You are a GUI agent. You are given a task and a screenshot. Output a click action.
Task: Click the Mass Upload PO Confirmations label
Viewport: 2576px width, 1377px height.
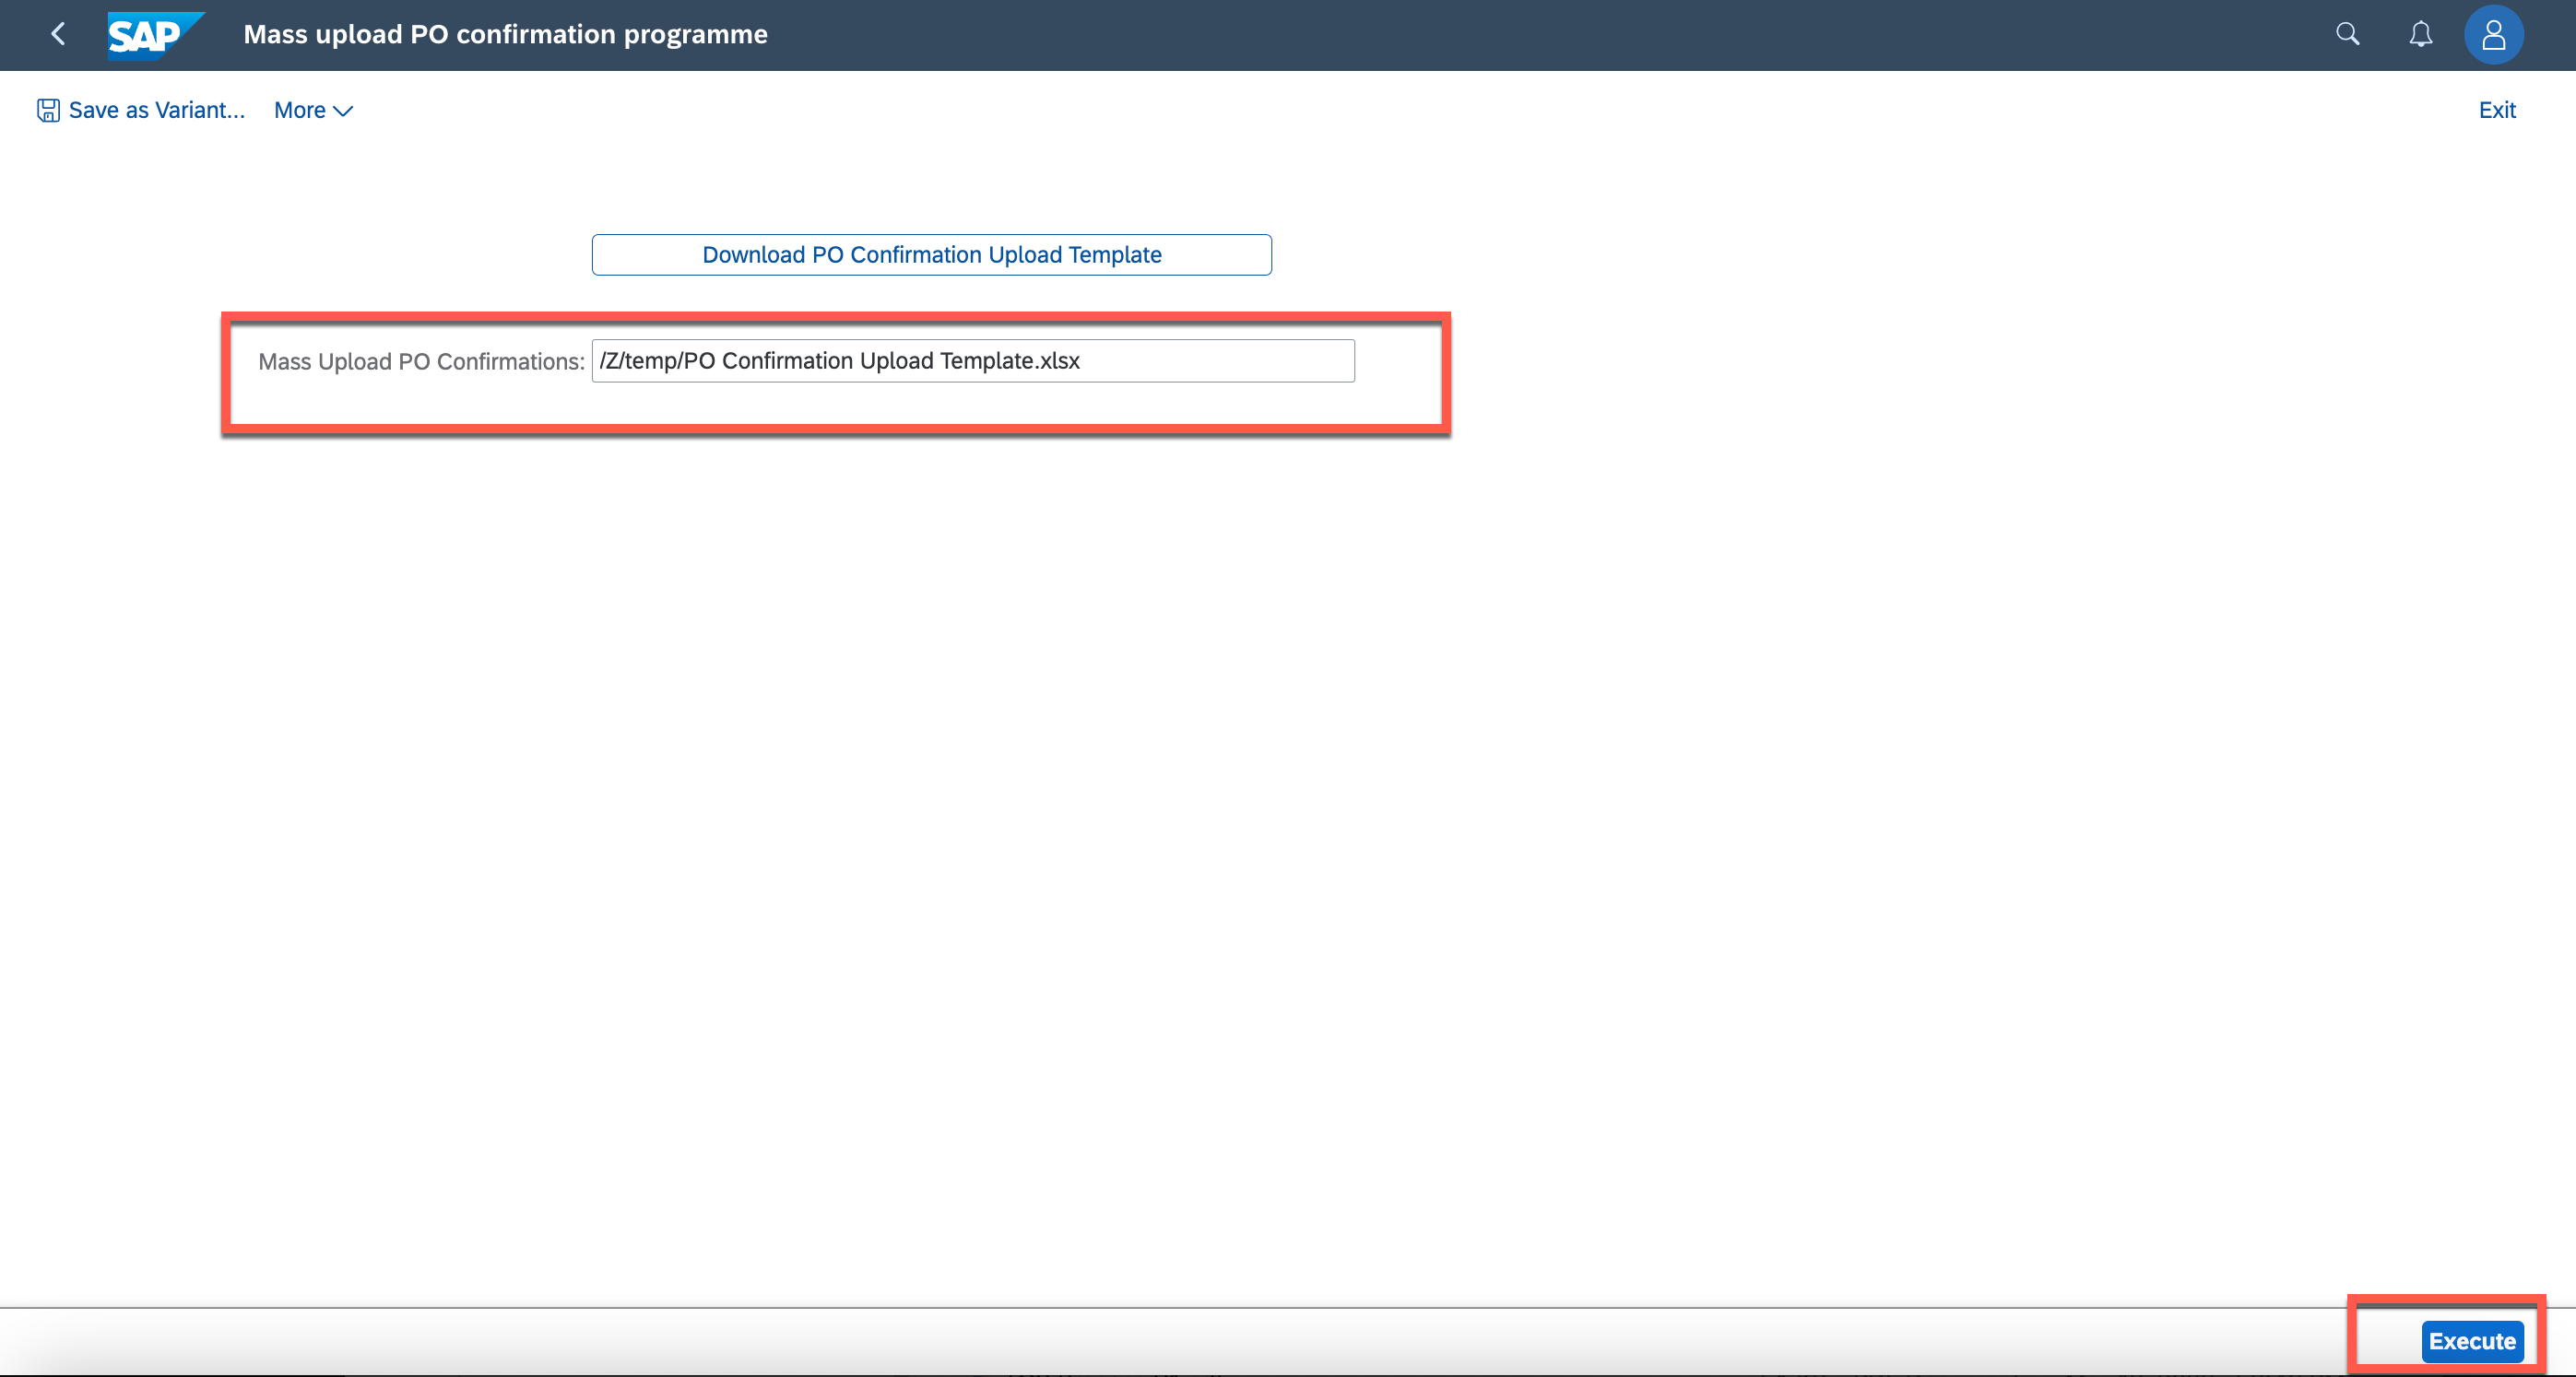pyautogui.click(x=421, y=362)
